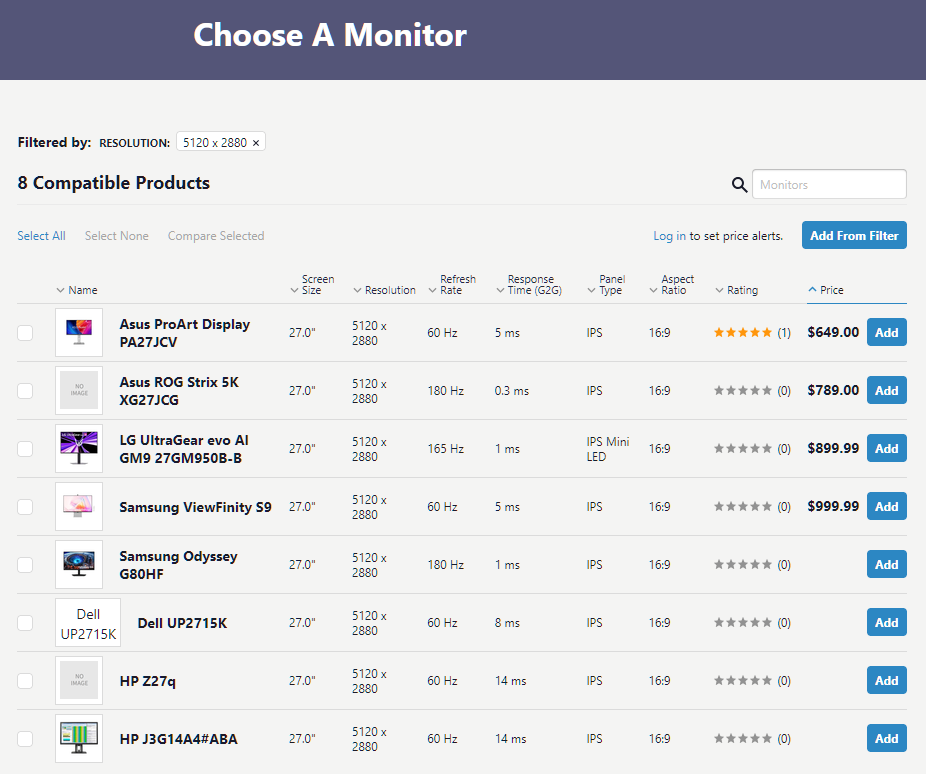Image resolution: width=926 pixels, height=774 pixels.
Task: Add the Asus ProArt Display PA27JCV
Action: pos(886,332)
